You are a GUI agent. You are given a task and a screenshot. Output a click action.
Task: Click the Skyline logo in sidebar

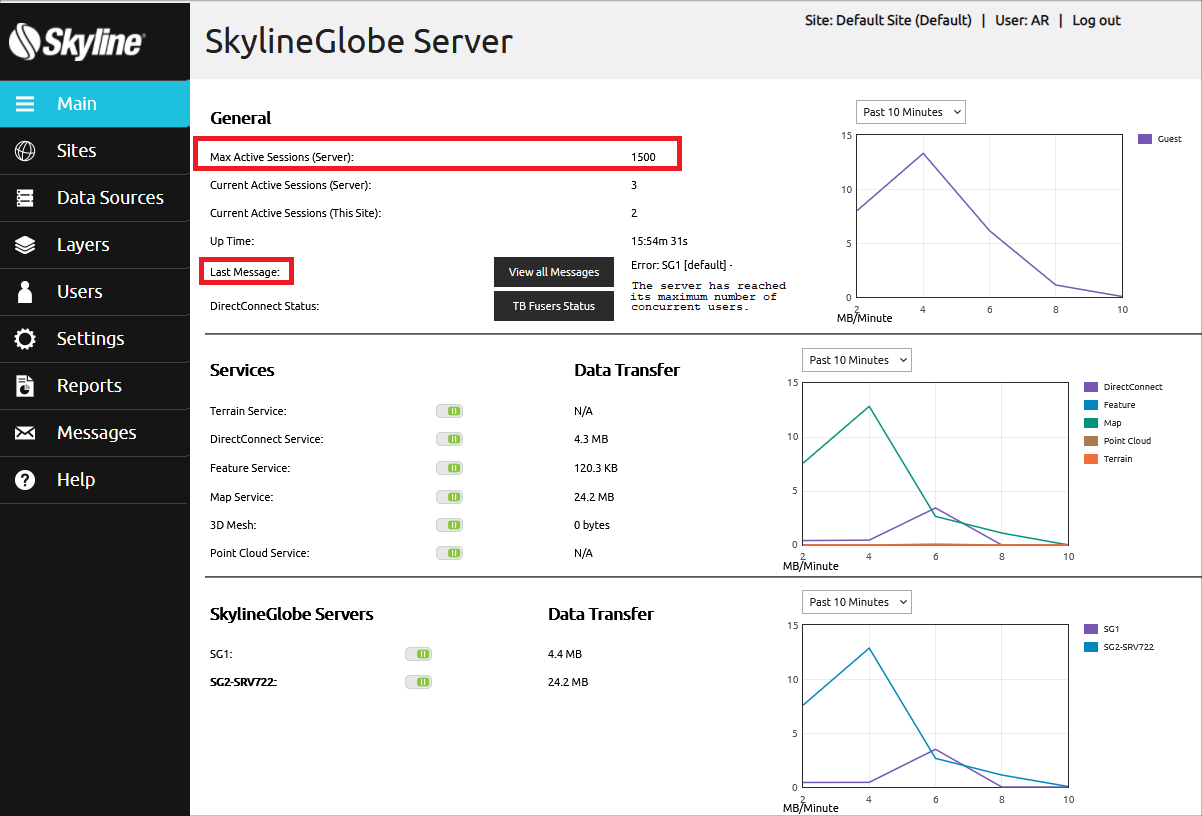pos(77,41)
